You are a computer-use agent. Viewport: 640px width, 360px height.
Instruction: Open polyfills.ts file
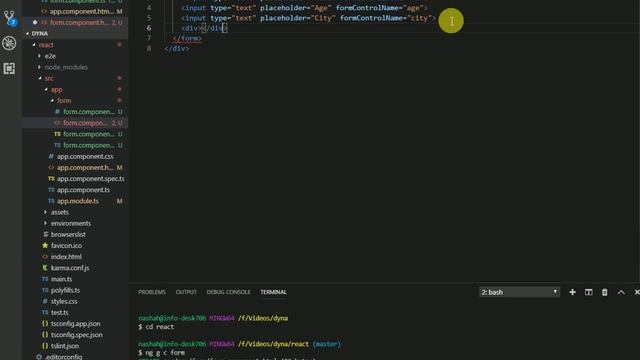65,290
